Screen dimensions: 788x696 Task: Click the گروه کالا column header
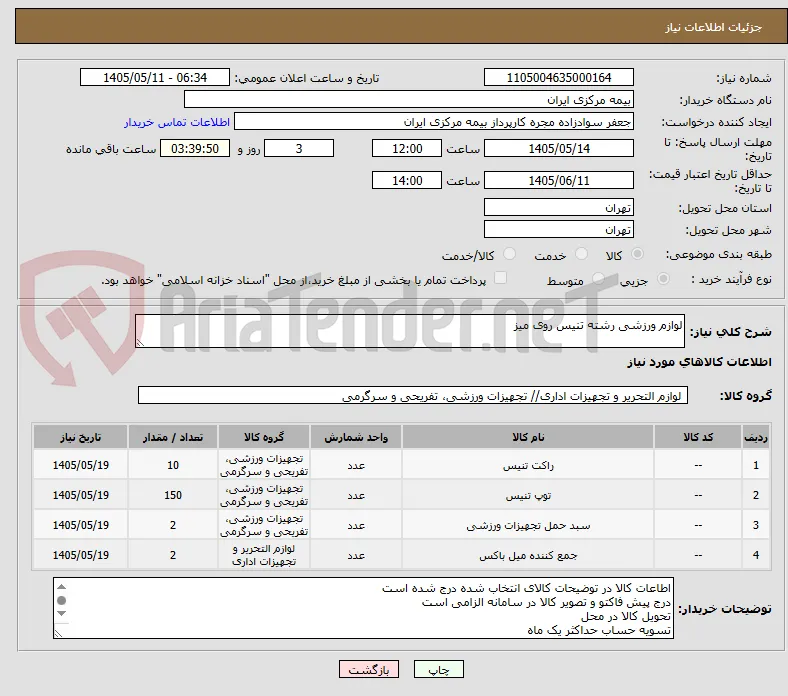(264, 437)
